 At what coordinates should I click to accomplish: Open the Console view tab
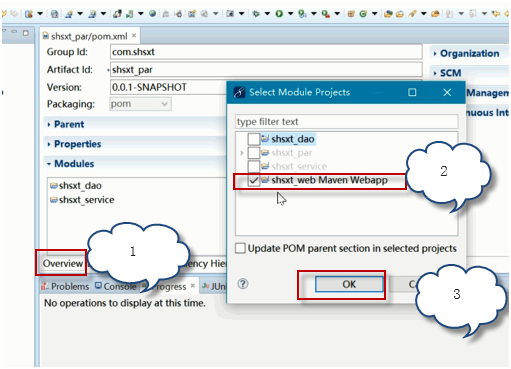[x=116, y=286]
